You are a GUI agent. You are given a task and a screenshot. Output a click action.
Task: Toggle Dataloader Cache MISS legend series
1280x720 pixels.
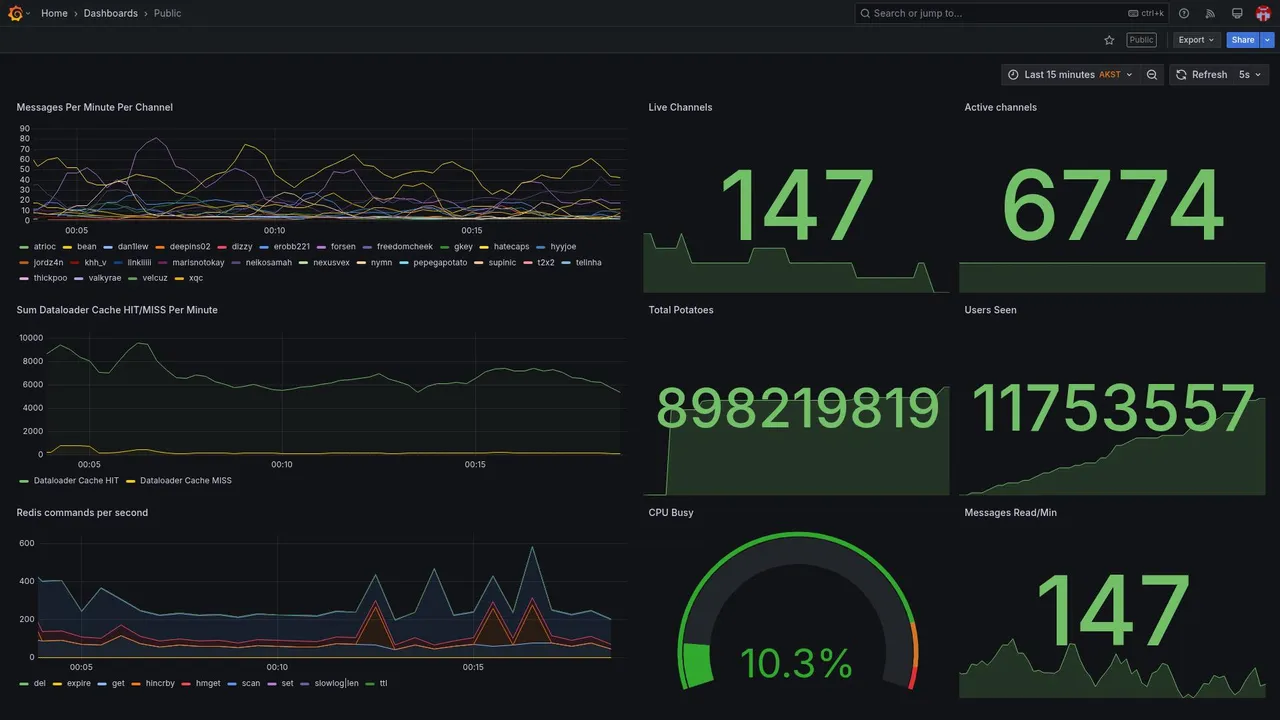point(179,480)
